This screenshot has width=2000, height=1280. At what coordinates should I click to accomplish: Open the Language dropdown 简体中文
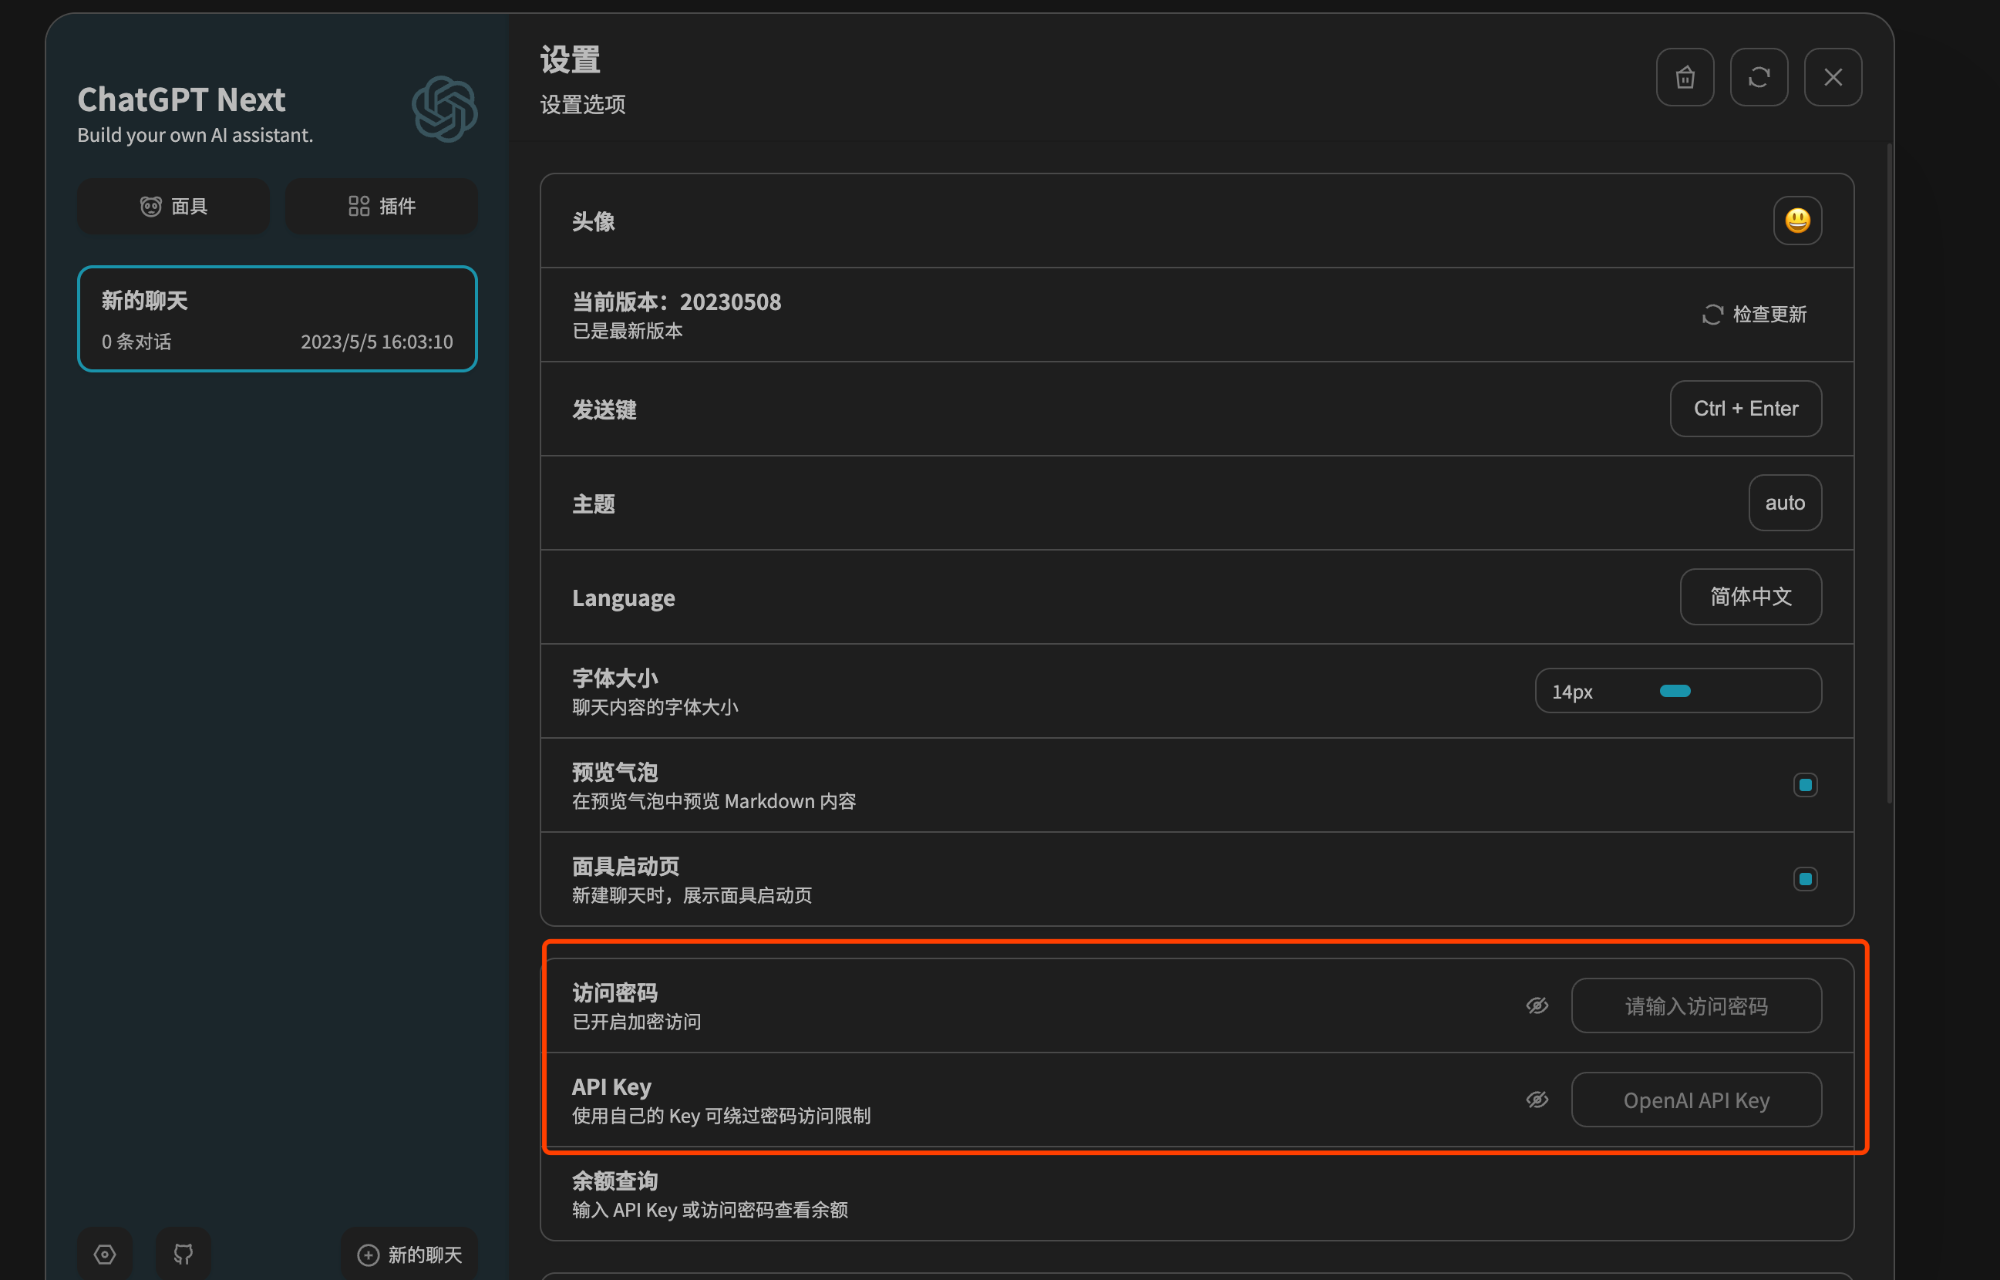[1751, 597]
